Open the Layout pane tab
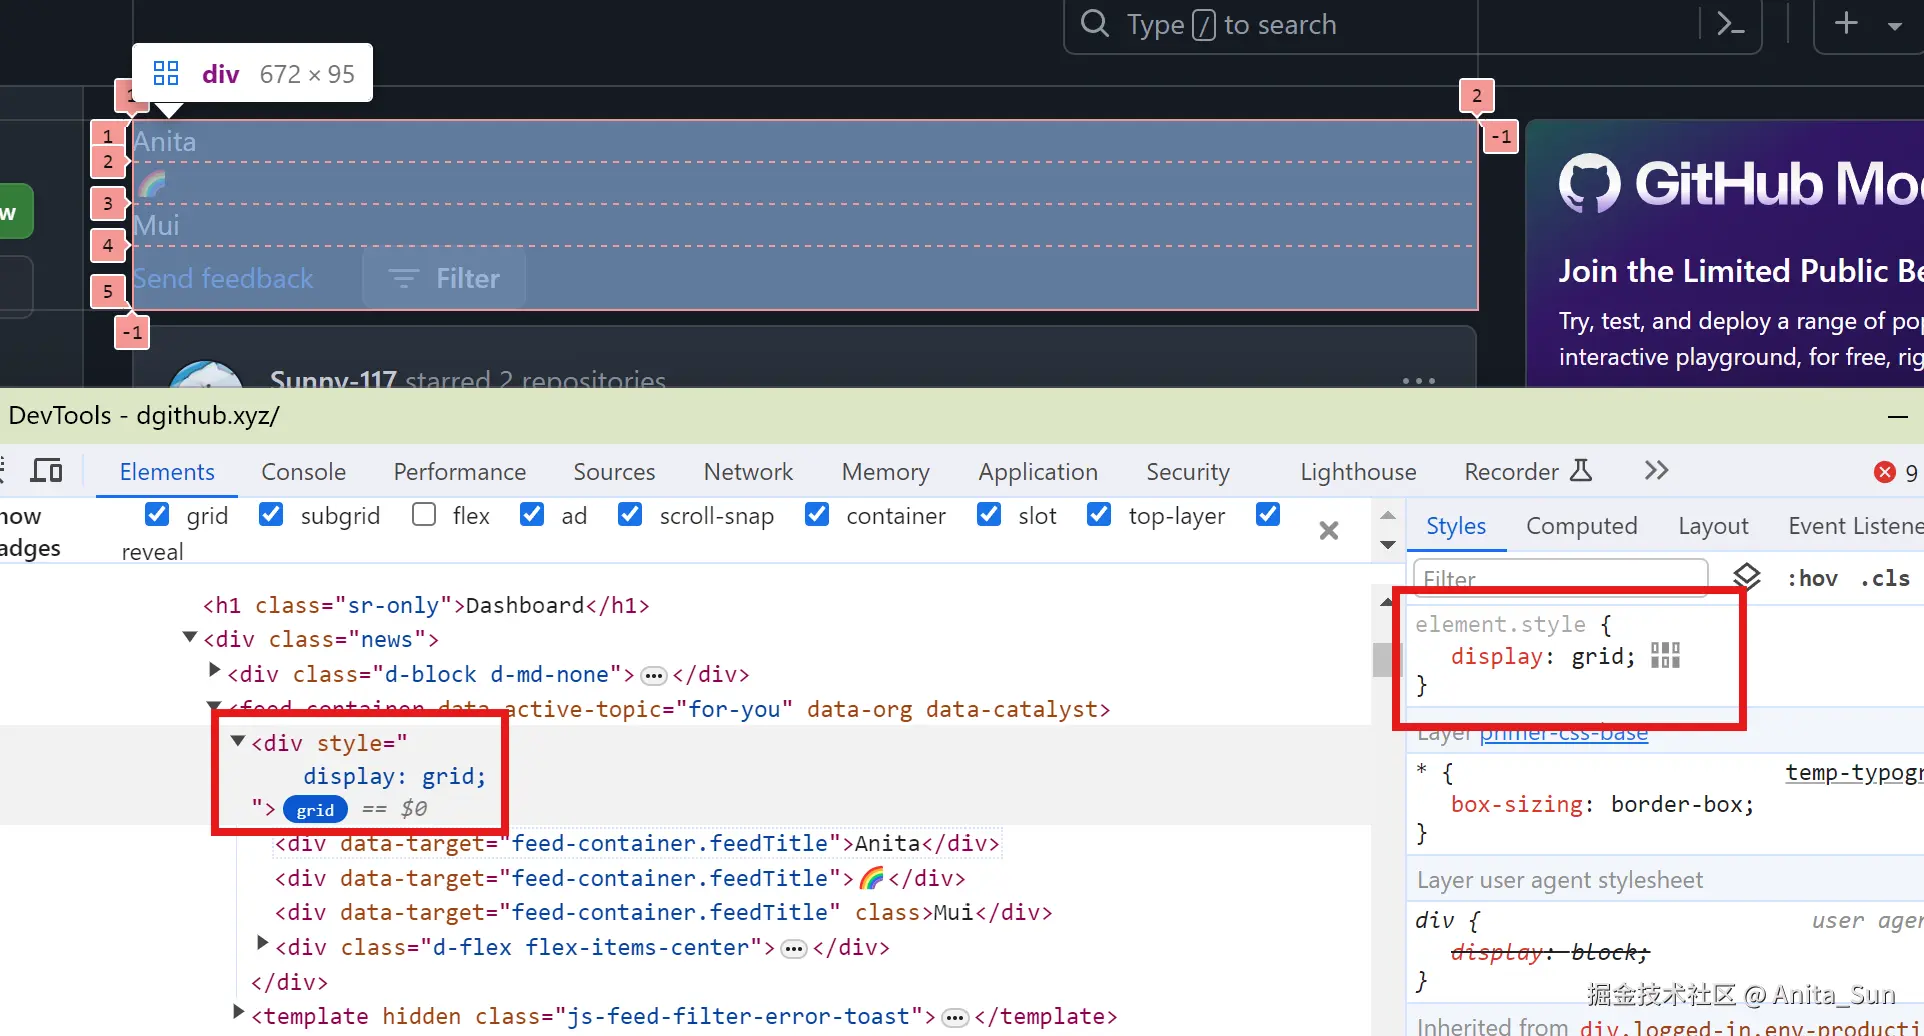 (x=1713, y=526)
